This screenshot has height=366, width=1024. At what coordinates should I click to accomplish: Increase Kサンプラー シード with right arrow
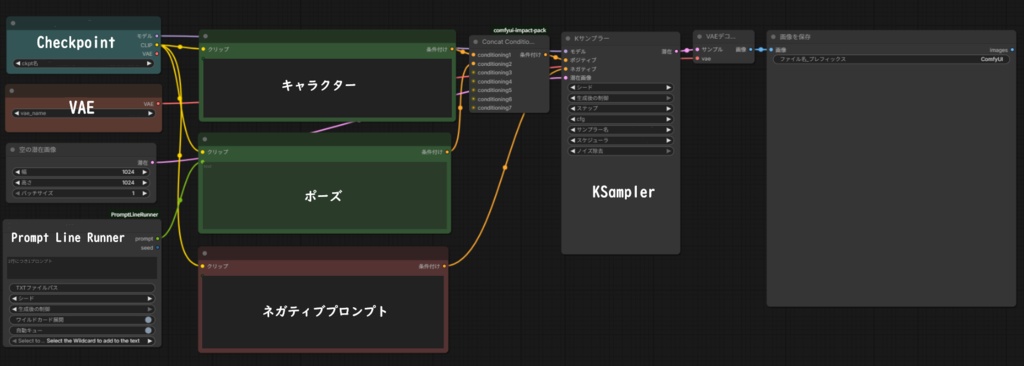668,87
